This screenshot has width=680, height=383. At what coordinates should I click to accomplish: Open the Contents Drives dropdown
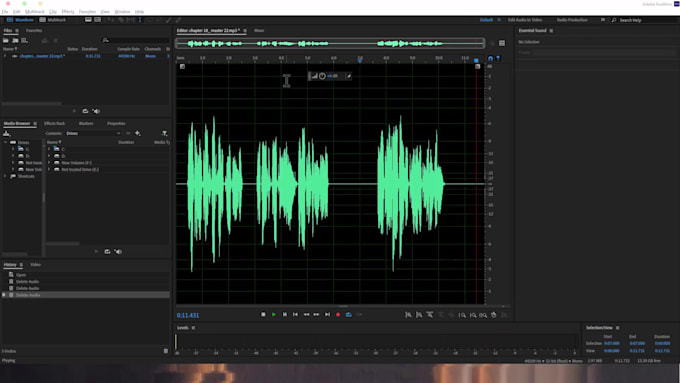(93, 133)
